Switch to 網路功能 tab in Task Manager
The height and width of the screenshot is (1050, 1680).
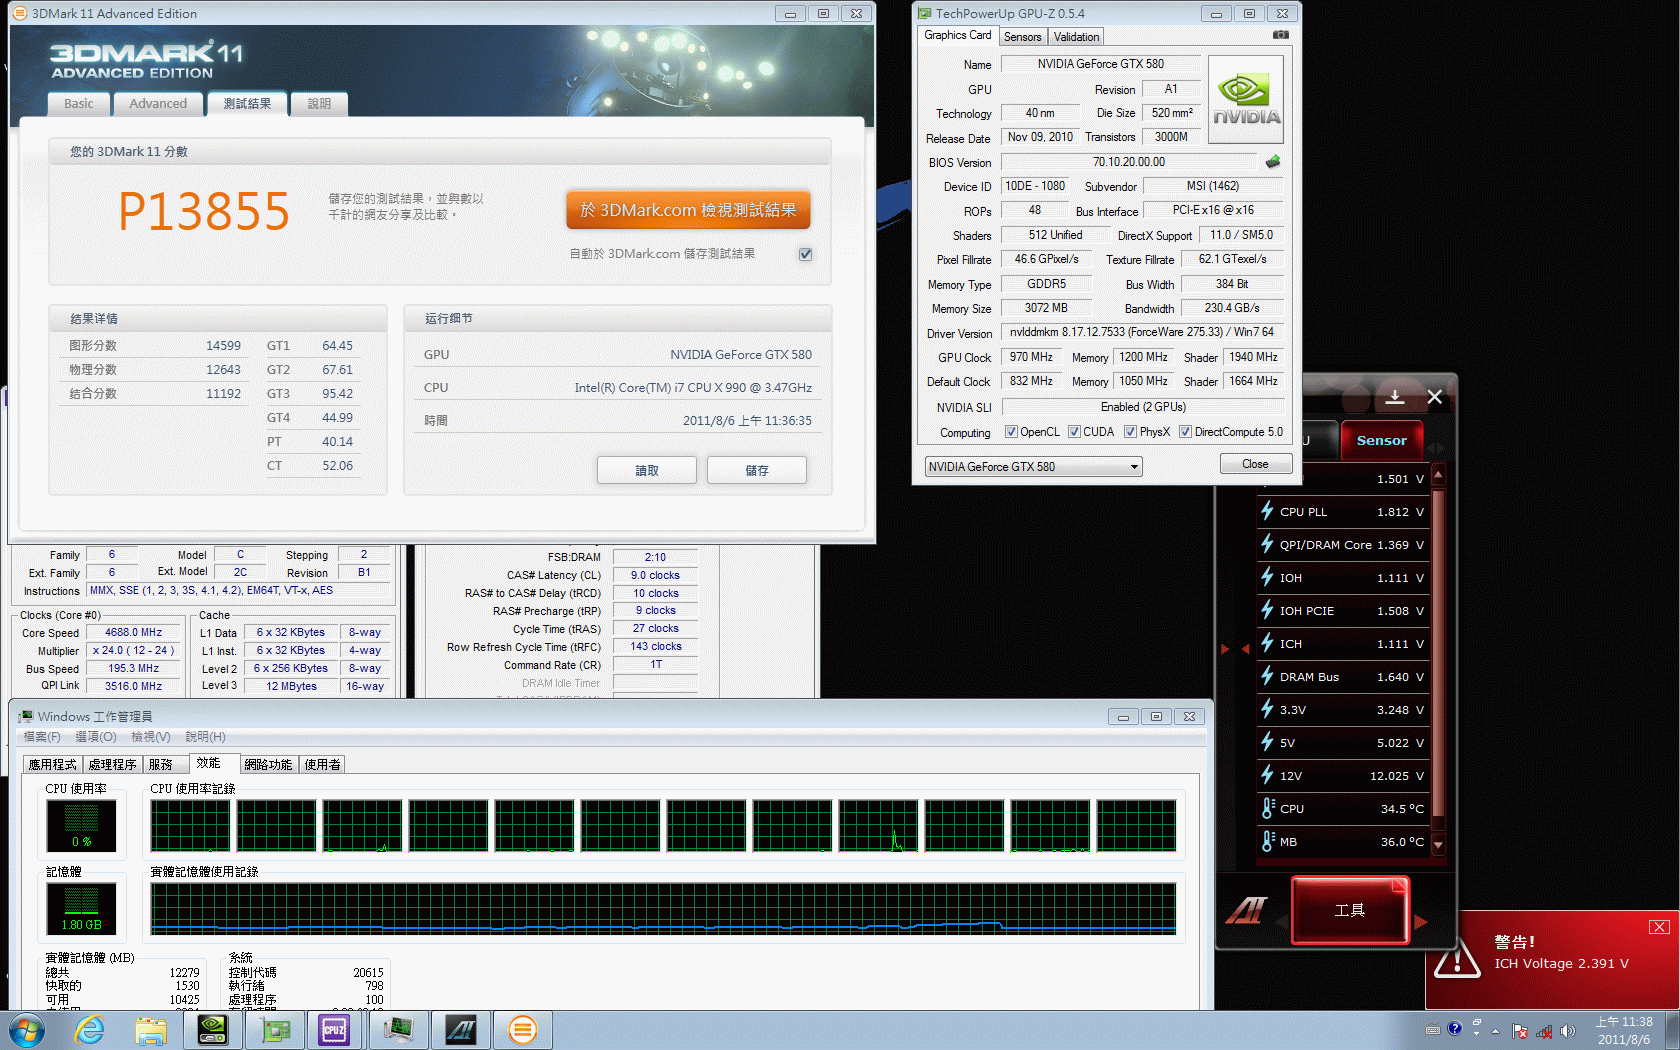[268, 764]
